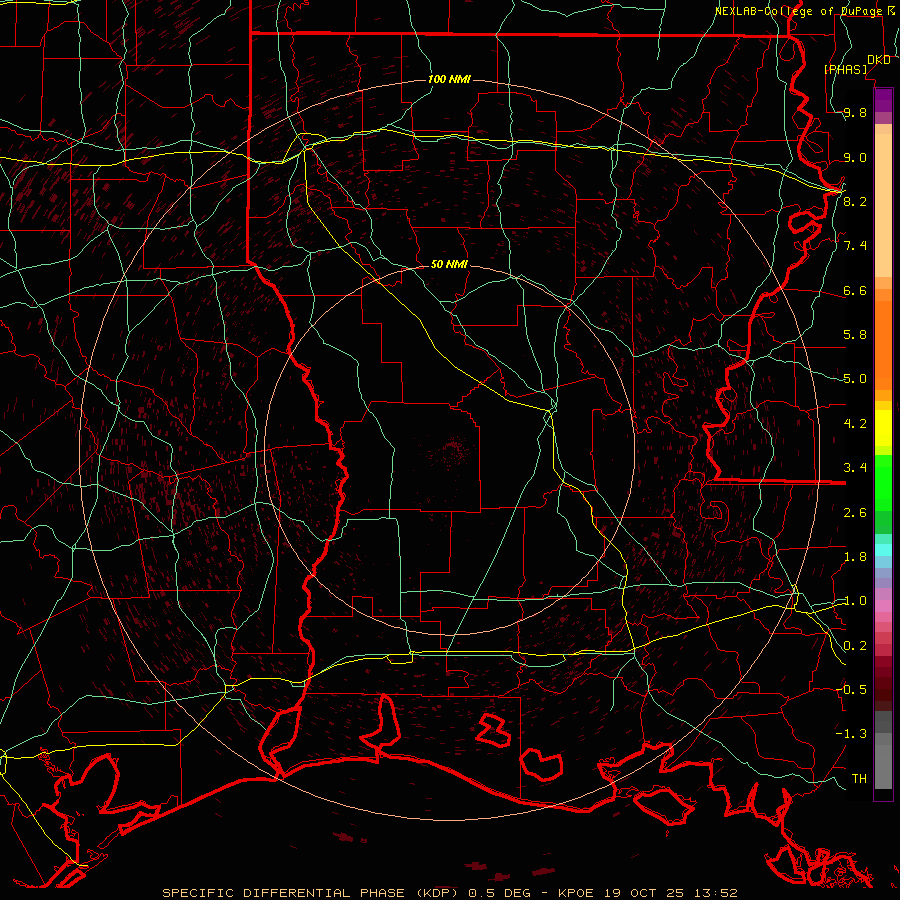Click the pink segment of color bar

pos(883,606)
